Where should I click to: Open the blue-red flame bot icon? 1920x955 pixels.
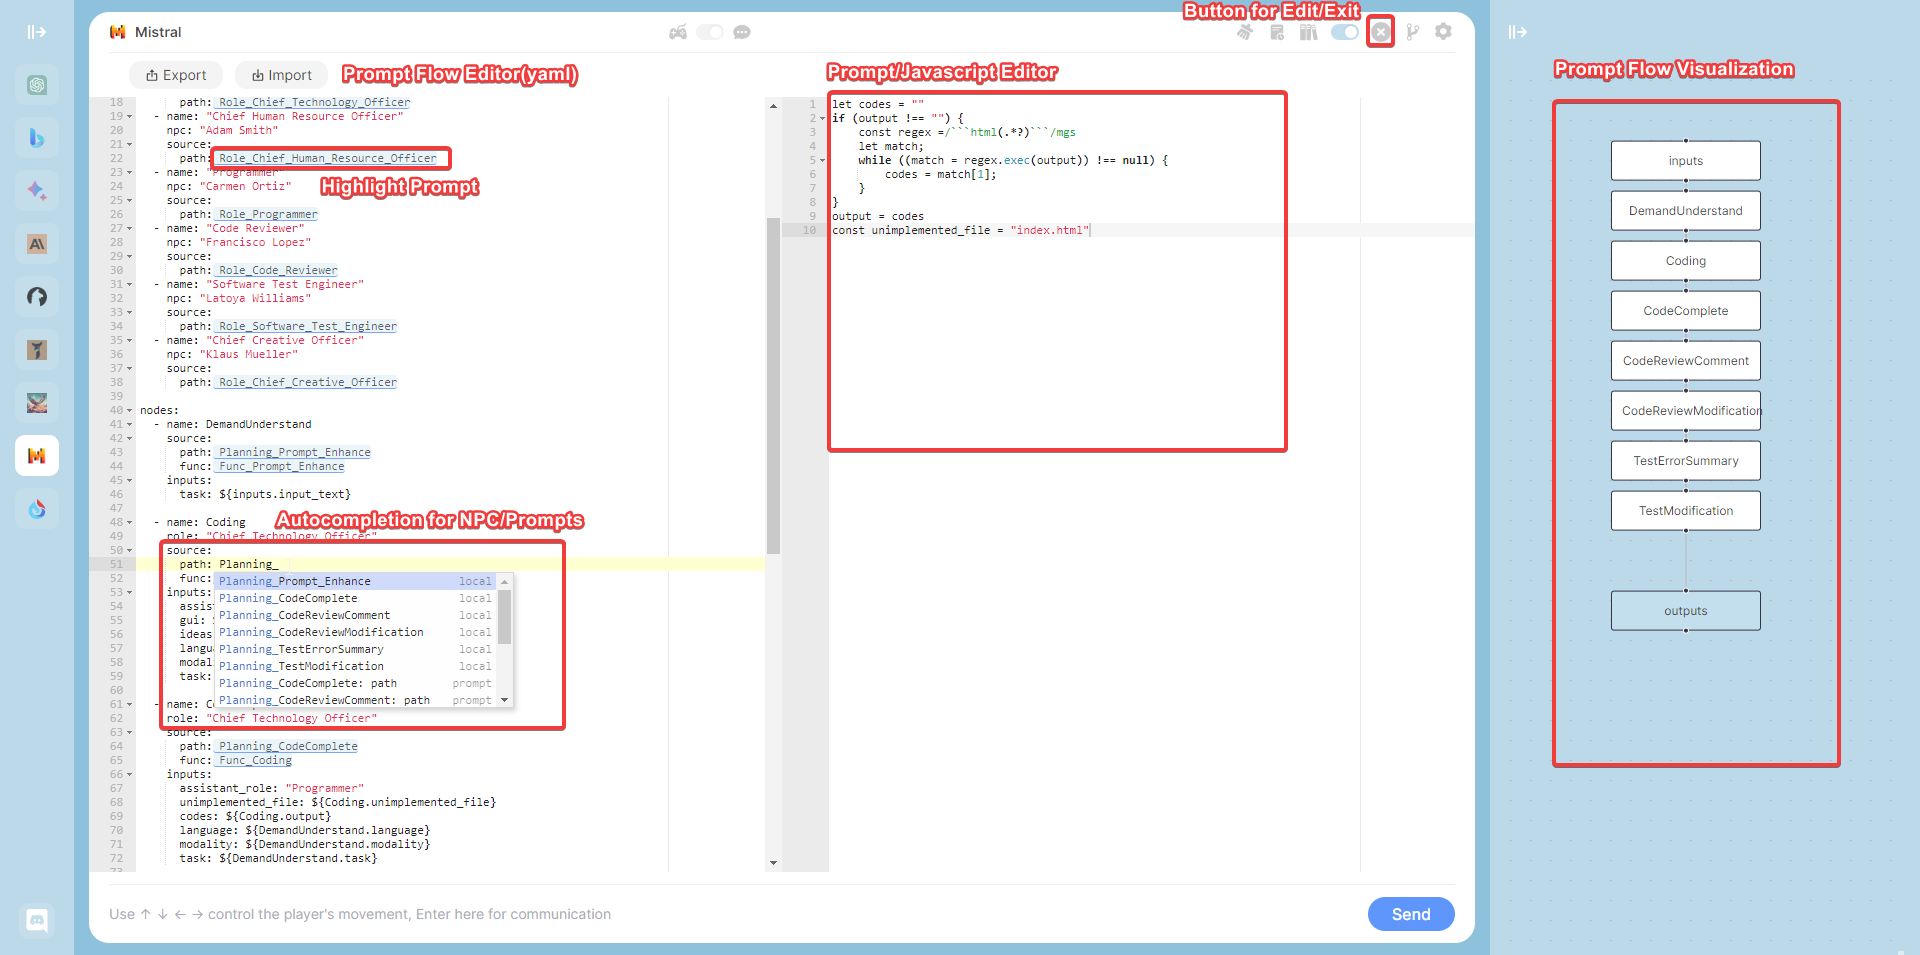click(37, 509)
